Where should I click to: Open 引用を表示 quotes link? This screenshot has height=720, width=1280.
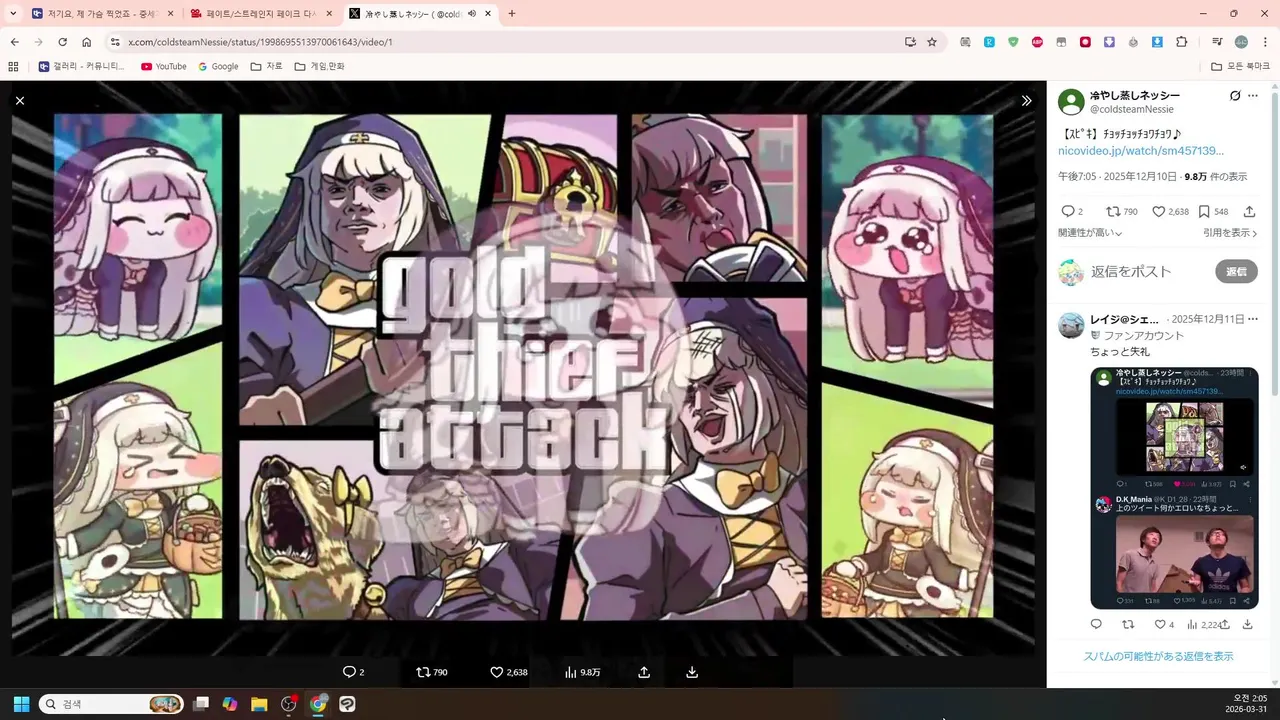tap(1230, 233)
